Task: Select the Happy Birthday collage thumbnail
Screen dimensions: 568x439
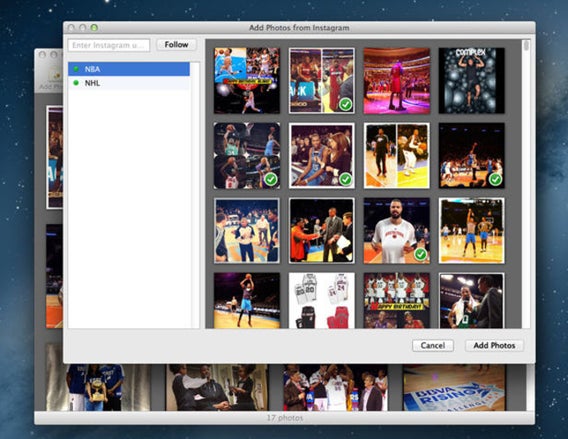Action: click(397, 301)
